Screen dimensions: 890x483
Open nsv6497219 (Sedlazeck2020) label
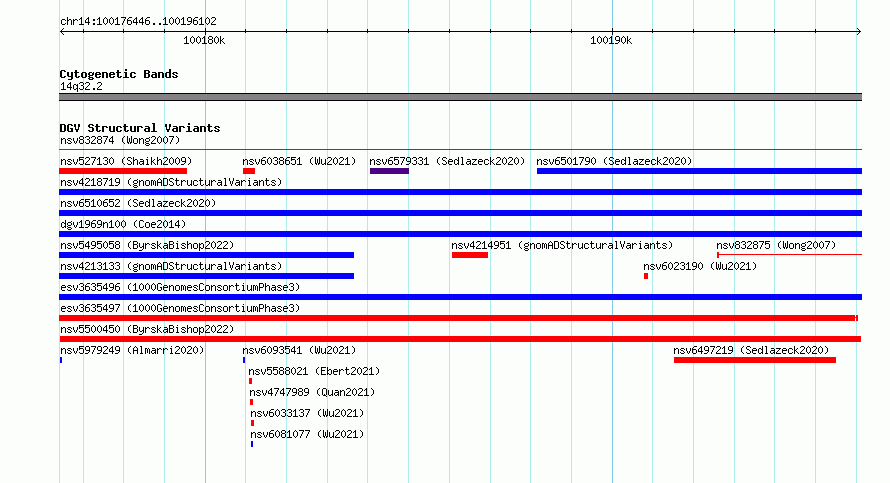coord(751,350)
